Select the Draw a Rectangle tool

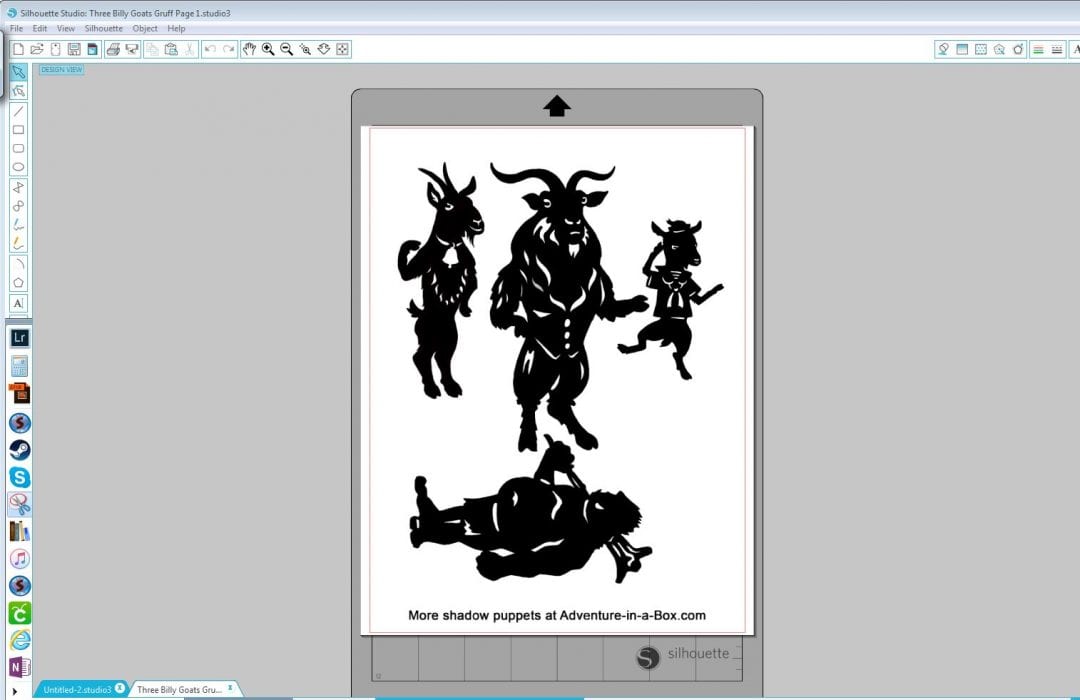click(x=19, y=130)
